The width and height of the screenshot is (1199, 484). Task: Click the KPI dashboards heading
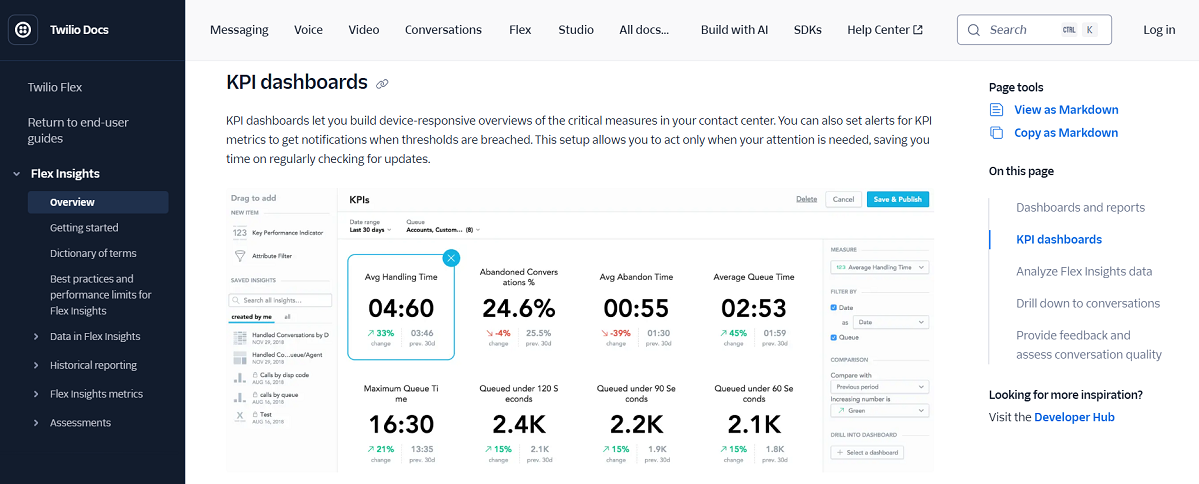297,83
